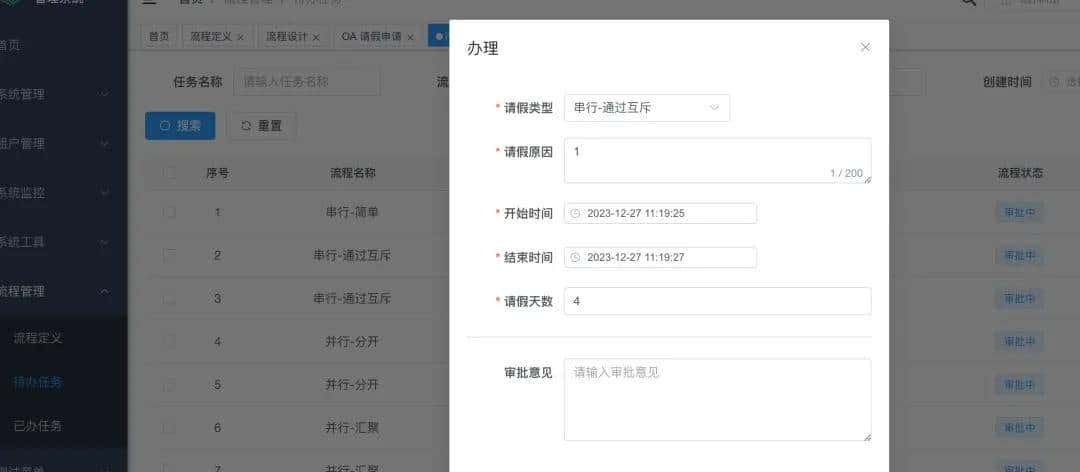1080x472 pixels.
Task: Close the OA 请假申请 tab with its x
Action: tap(410, 37)
